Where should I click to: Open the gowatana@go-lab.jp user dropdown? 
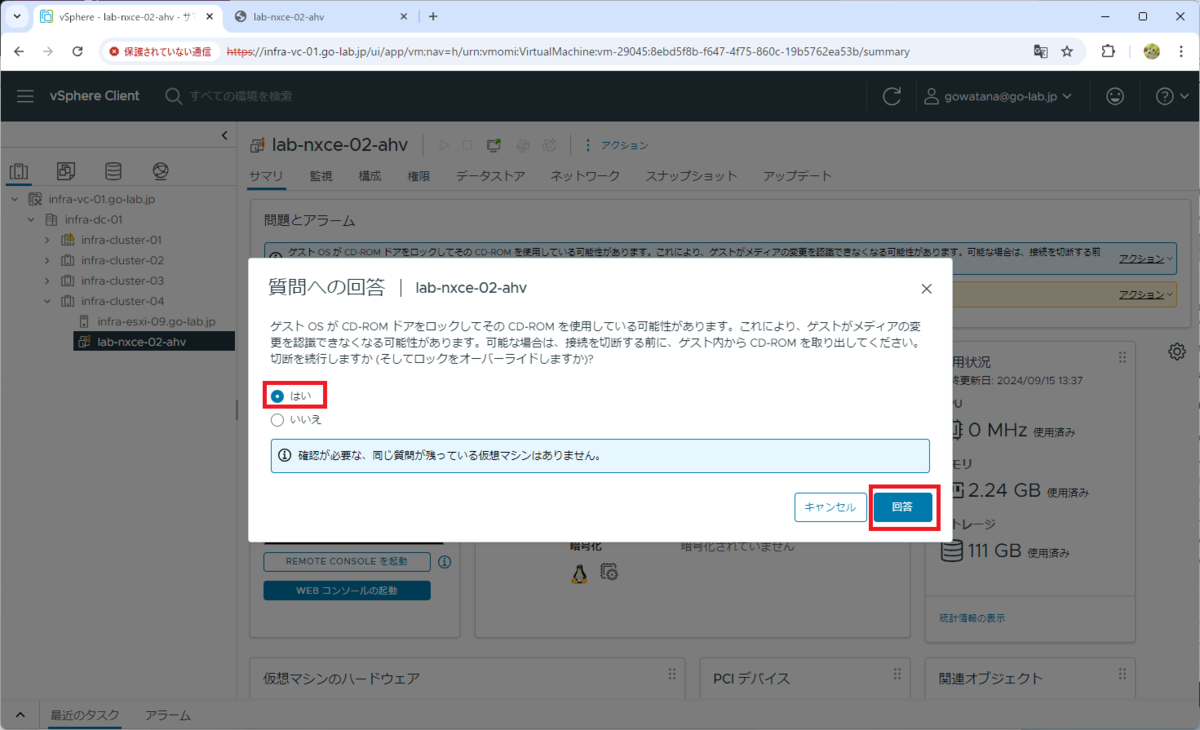pyautogui.click(x=998, y=96)
